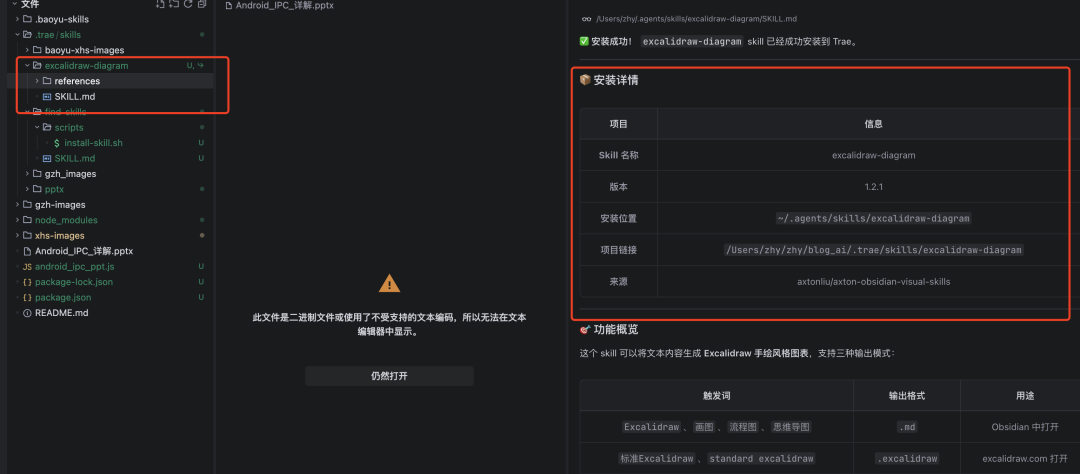This screenshot has height=474, width=1080.
Task: Switch to the Android_IPC_详解.pptx editor tab
Action: coord(280,5)
